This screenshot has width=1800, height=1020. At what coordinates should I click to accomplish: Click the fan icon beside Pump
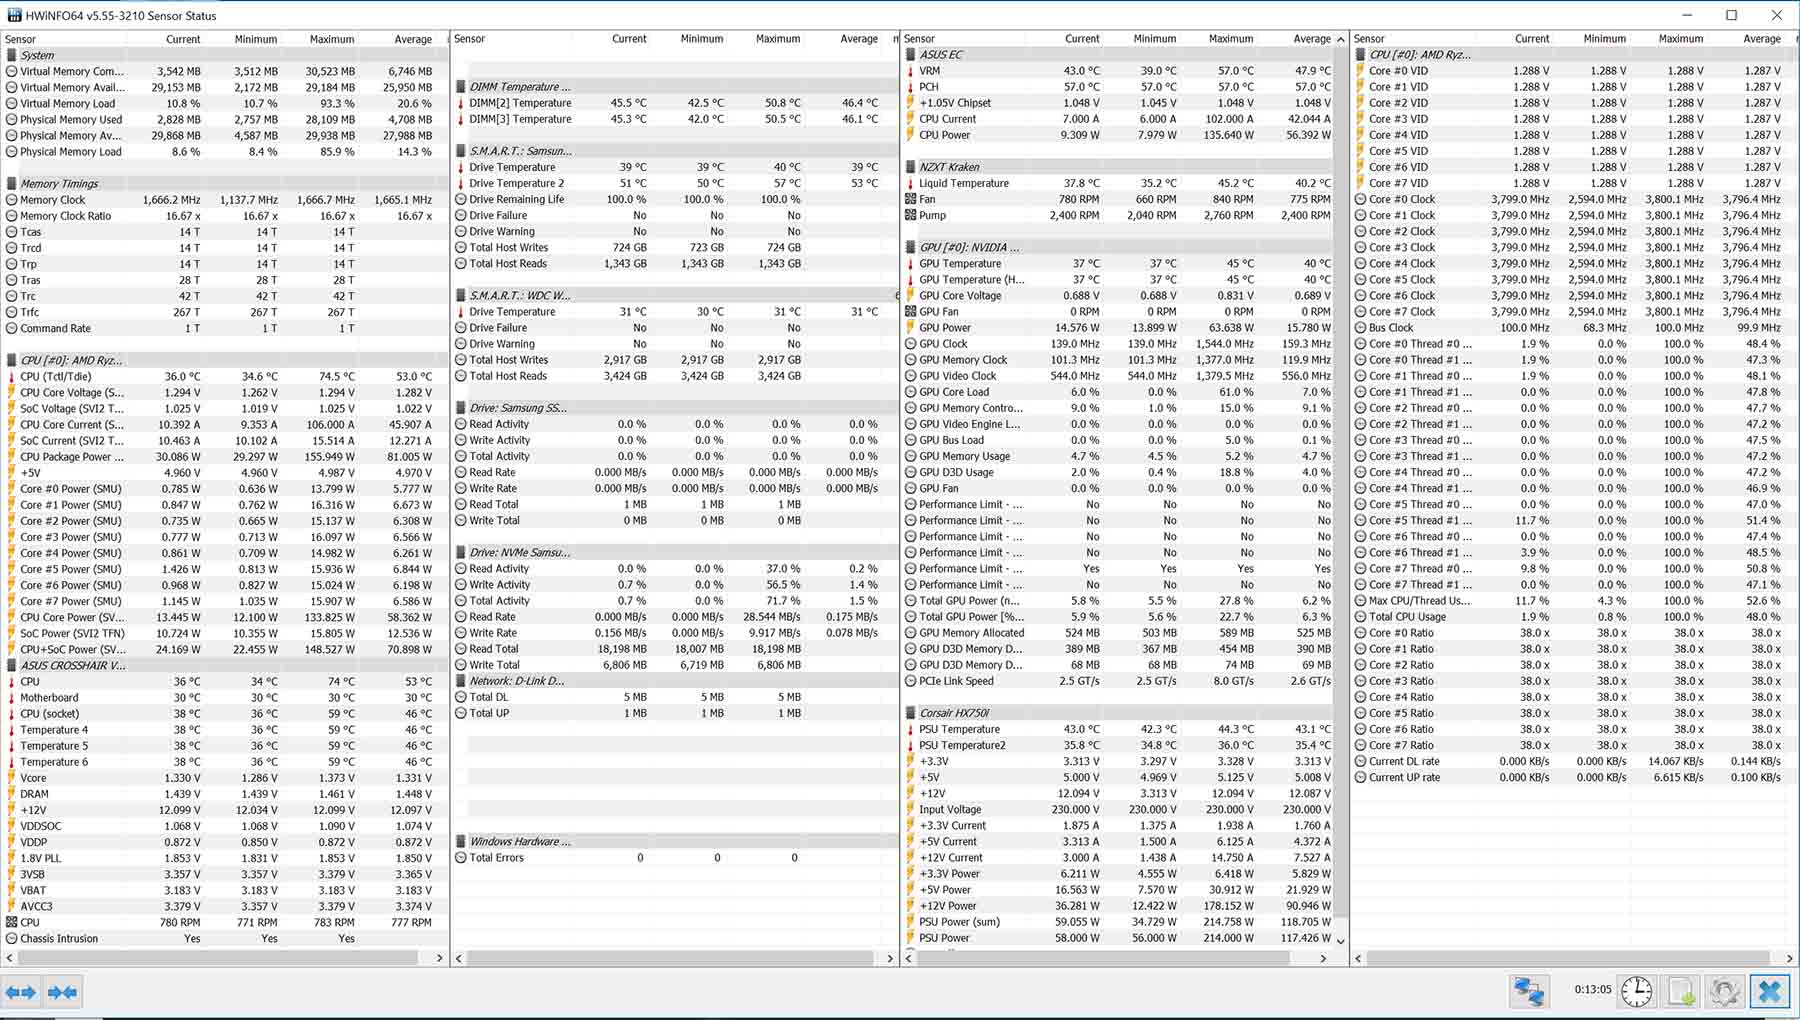pos(911,215)
